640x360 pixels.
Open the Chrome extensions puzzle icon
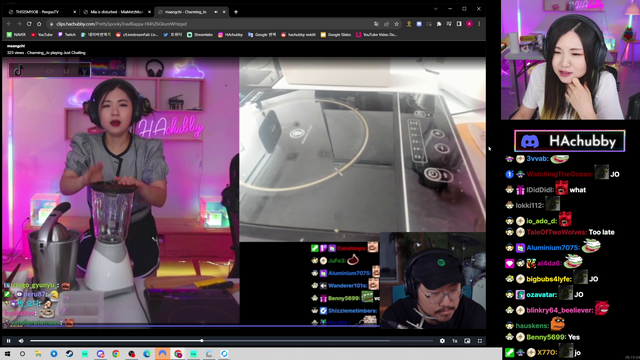click(439, 24)
